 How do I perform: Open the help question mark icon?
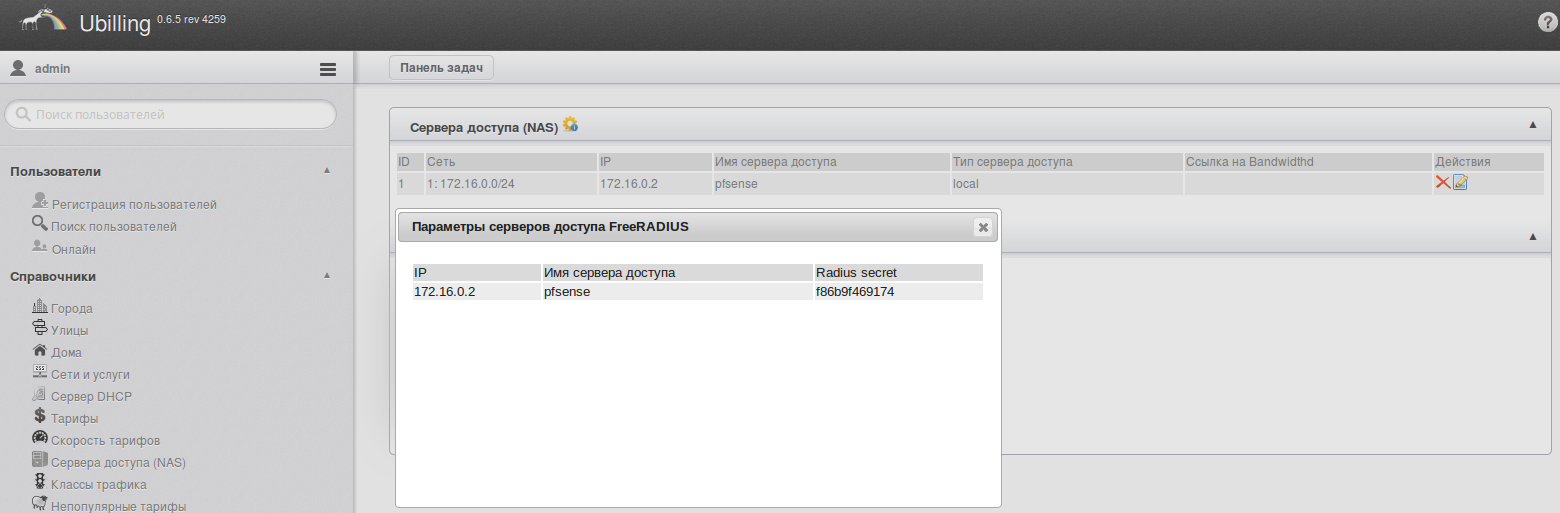(x=1548, y=23)
